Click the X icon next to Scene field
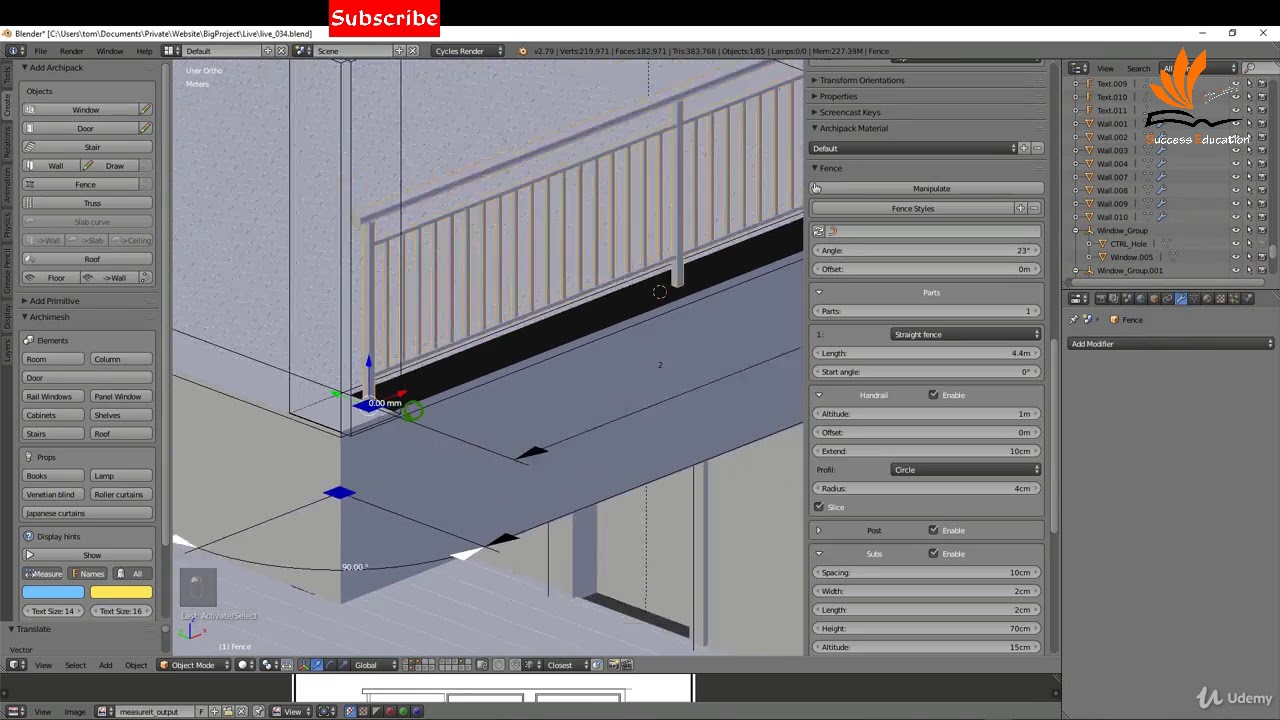Screen dimensions: 1280x720 tap(412, 51)
